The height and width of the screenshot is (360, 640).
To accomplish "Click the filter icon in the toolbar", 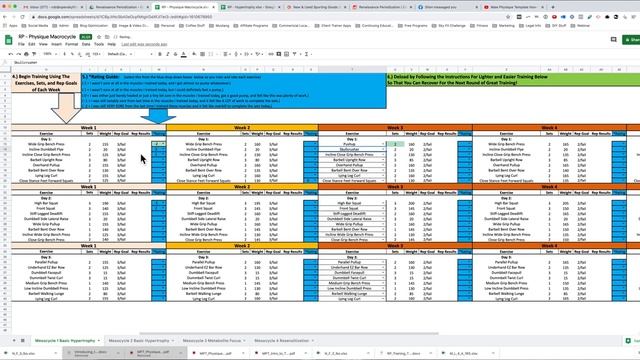I will 295,54.
